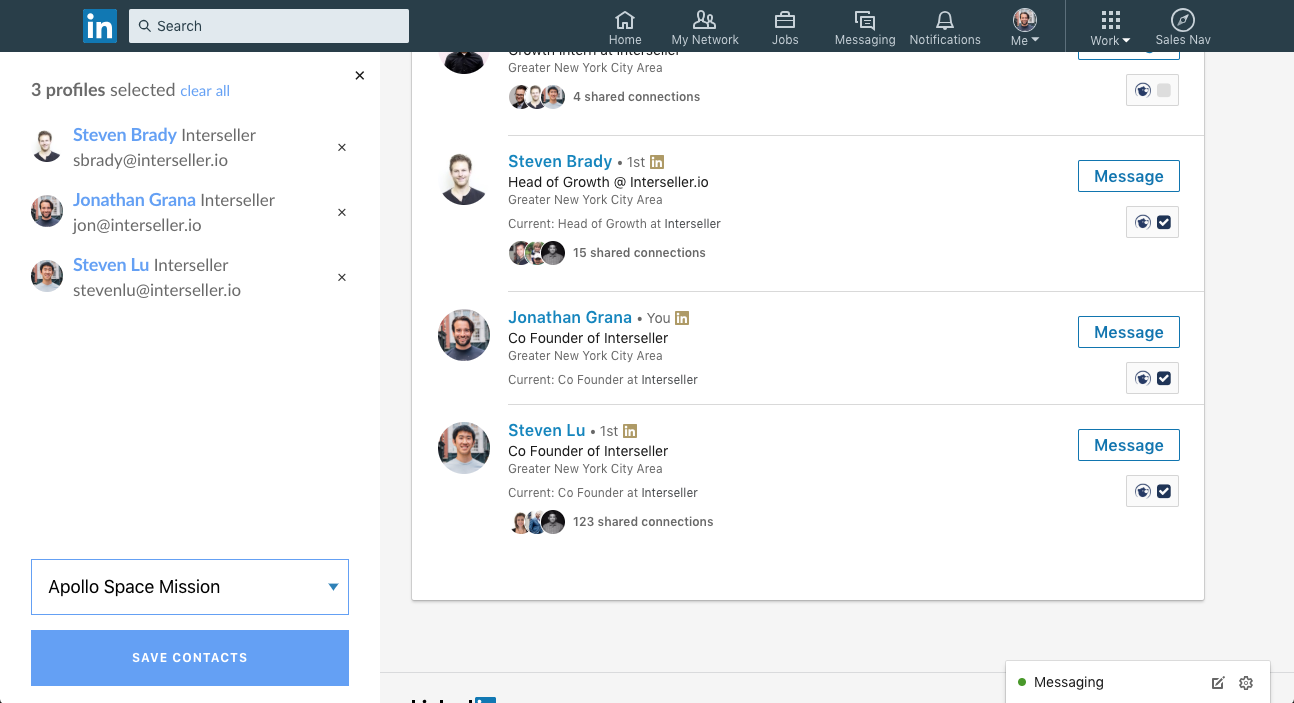Viewport: 1294px width, 703px height.
Task: Compose new message in Messaging bar
Action: 1217,683
